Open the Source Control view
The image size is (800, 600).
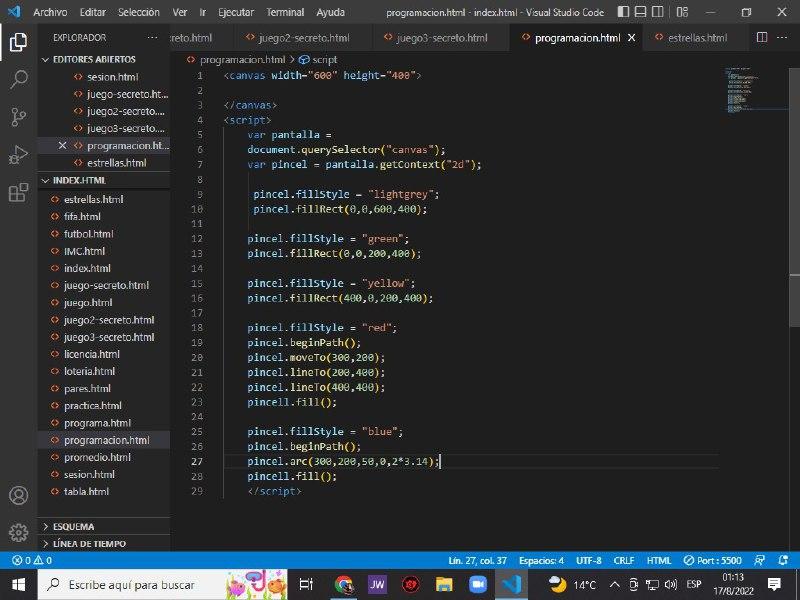(18, 117)
